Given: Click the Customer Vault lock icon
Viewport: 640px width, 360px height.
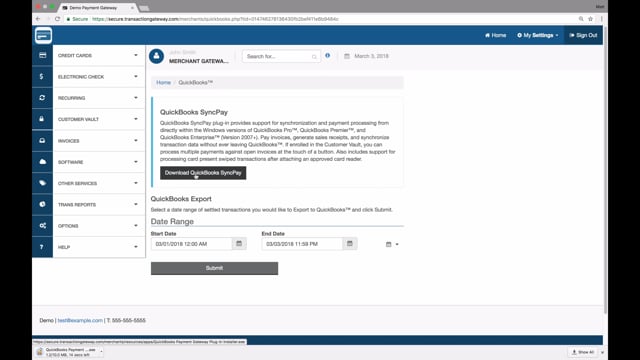Looking at the screenshot, I should click(42, 119).
